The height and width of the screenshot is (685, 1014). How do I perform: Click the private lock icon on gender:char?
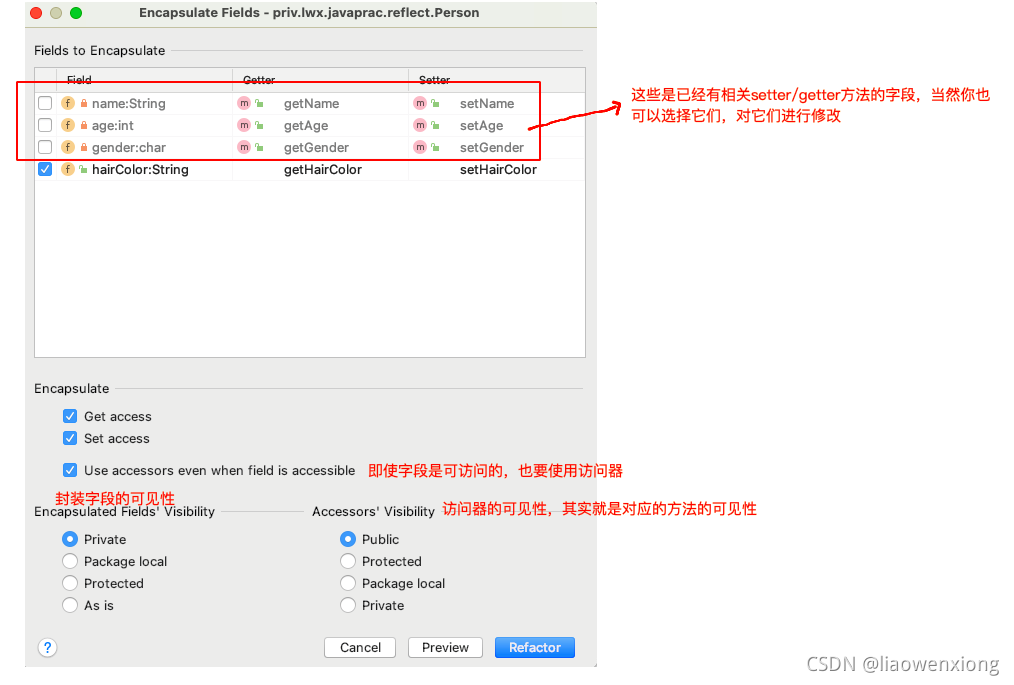83,147
